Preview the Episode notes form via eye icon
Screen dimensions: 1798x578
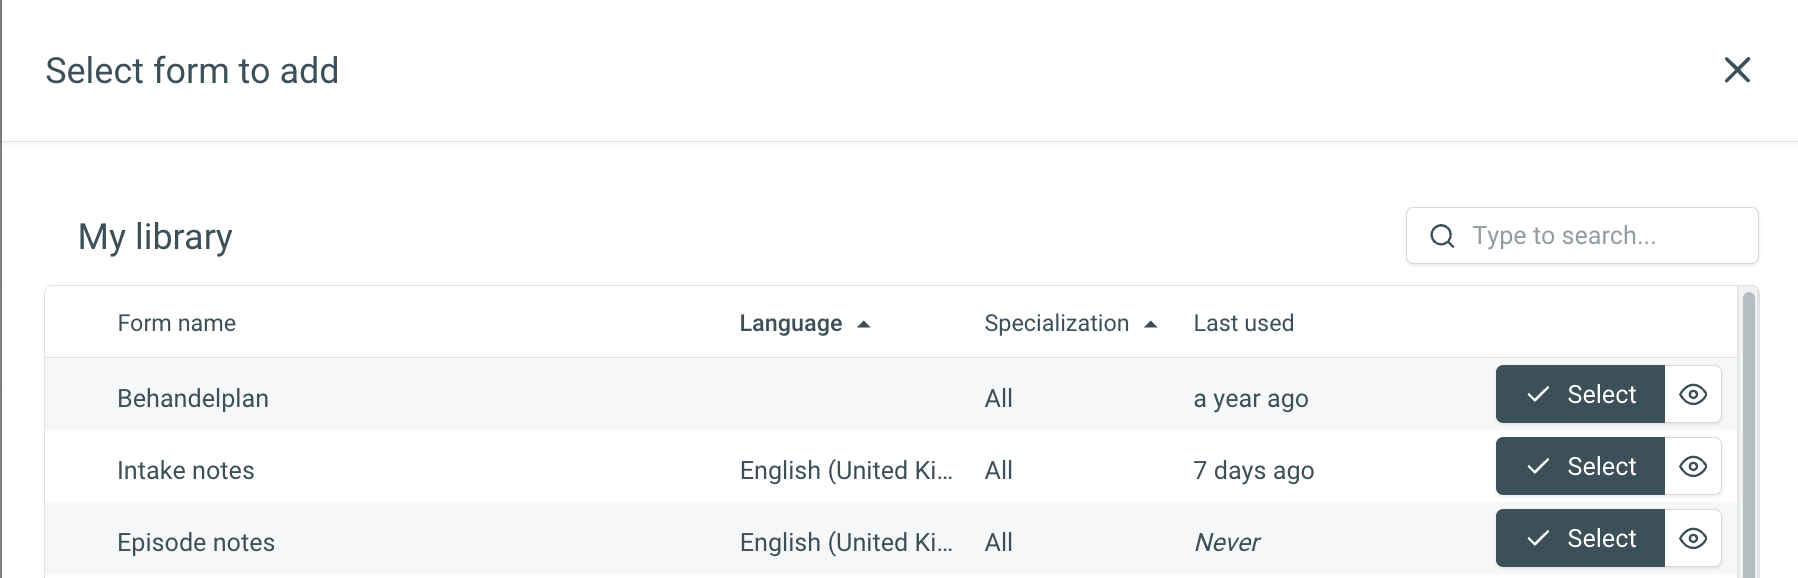pos(1693,538)
